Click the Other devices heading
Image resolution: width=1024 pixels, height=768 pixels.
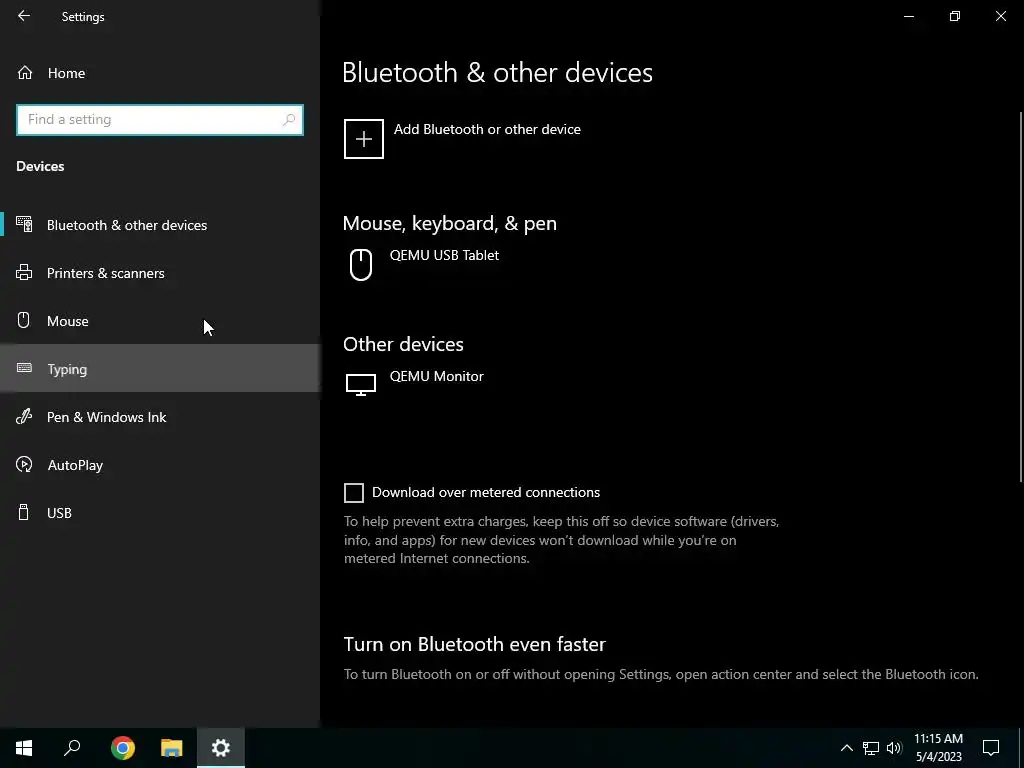click(x=404, y=344)
